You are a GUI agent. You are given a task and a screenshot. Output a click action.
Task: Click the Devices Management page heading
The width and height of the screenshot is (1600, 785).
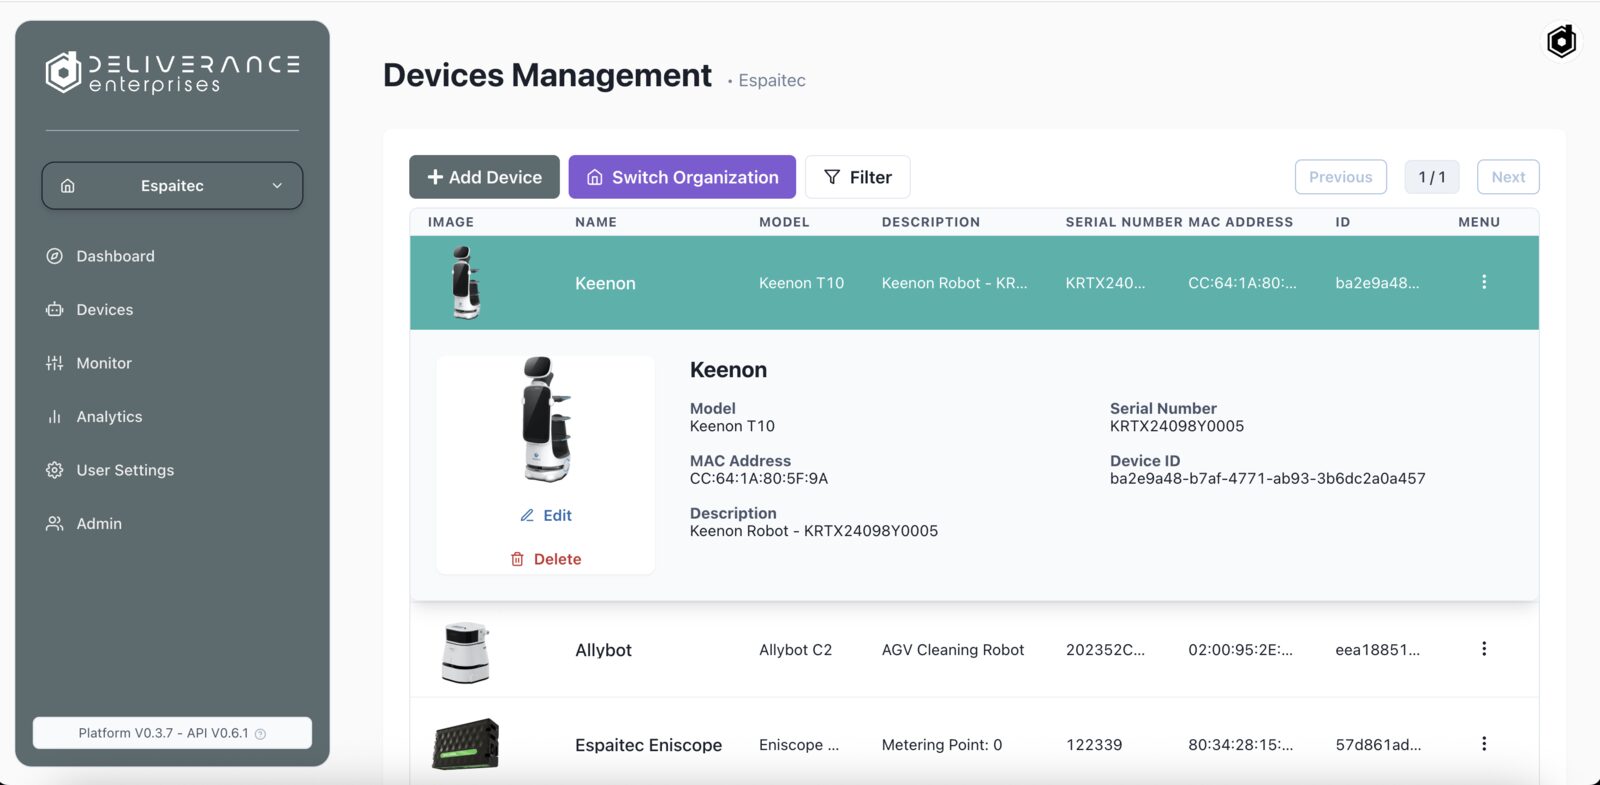pos(547,75)
